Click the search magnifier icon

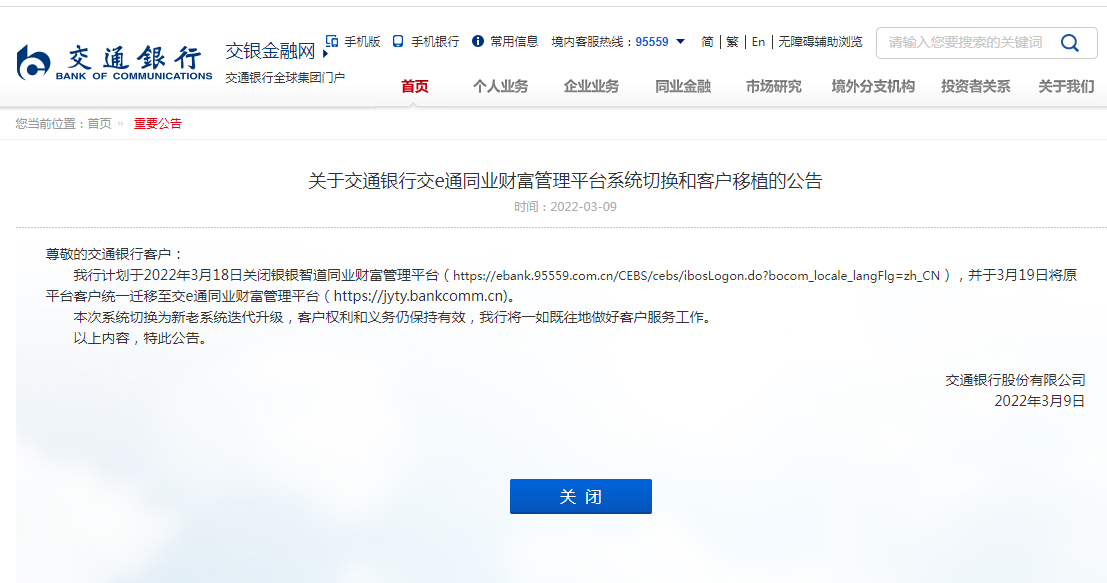click(x=1070, y=43)
